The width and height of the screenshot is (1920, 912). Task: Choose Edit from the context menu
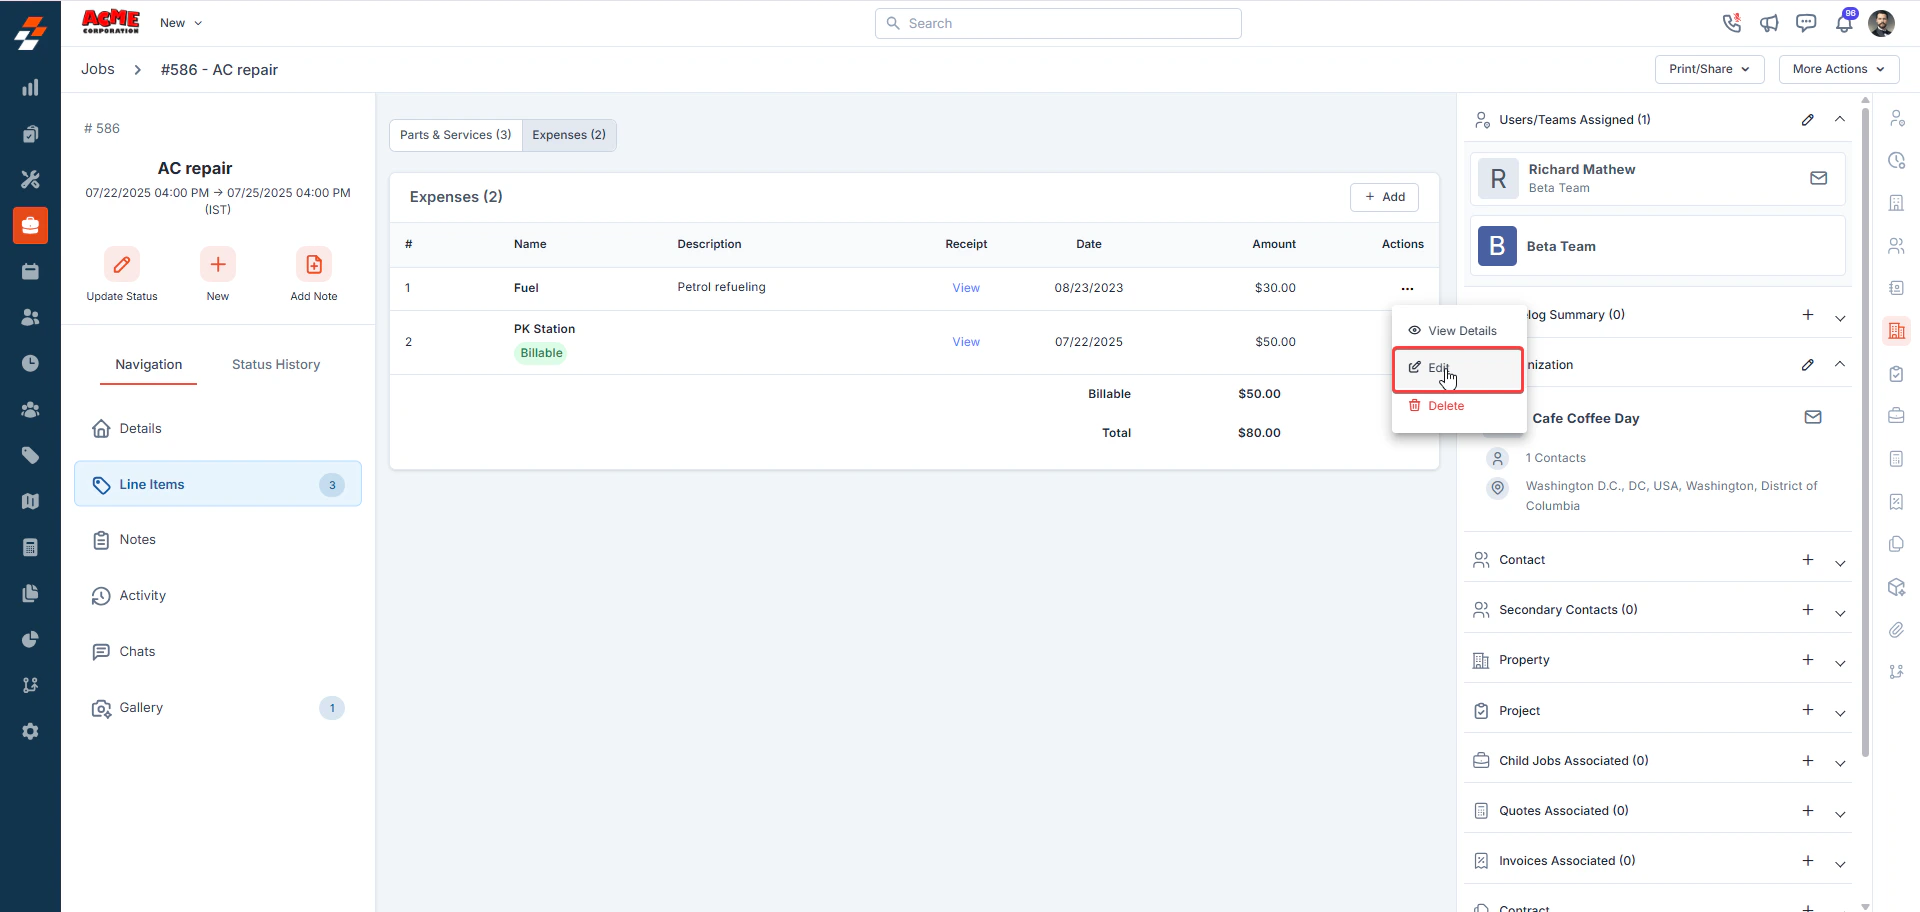click(1459, 368)
